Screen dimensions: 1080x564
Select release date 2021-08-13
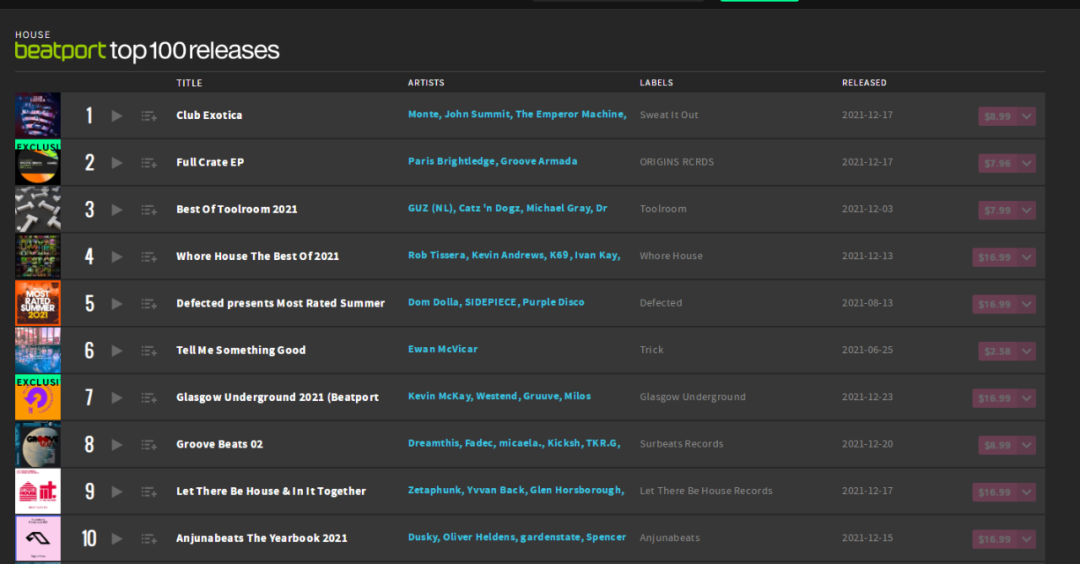tap(867, 303)
